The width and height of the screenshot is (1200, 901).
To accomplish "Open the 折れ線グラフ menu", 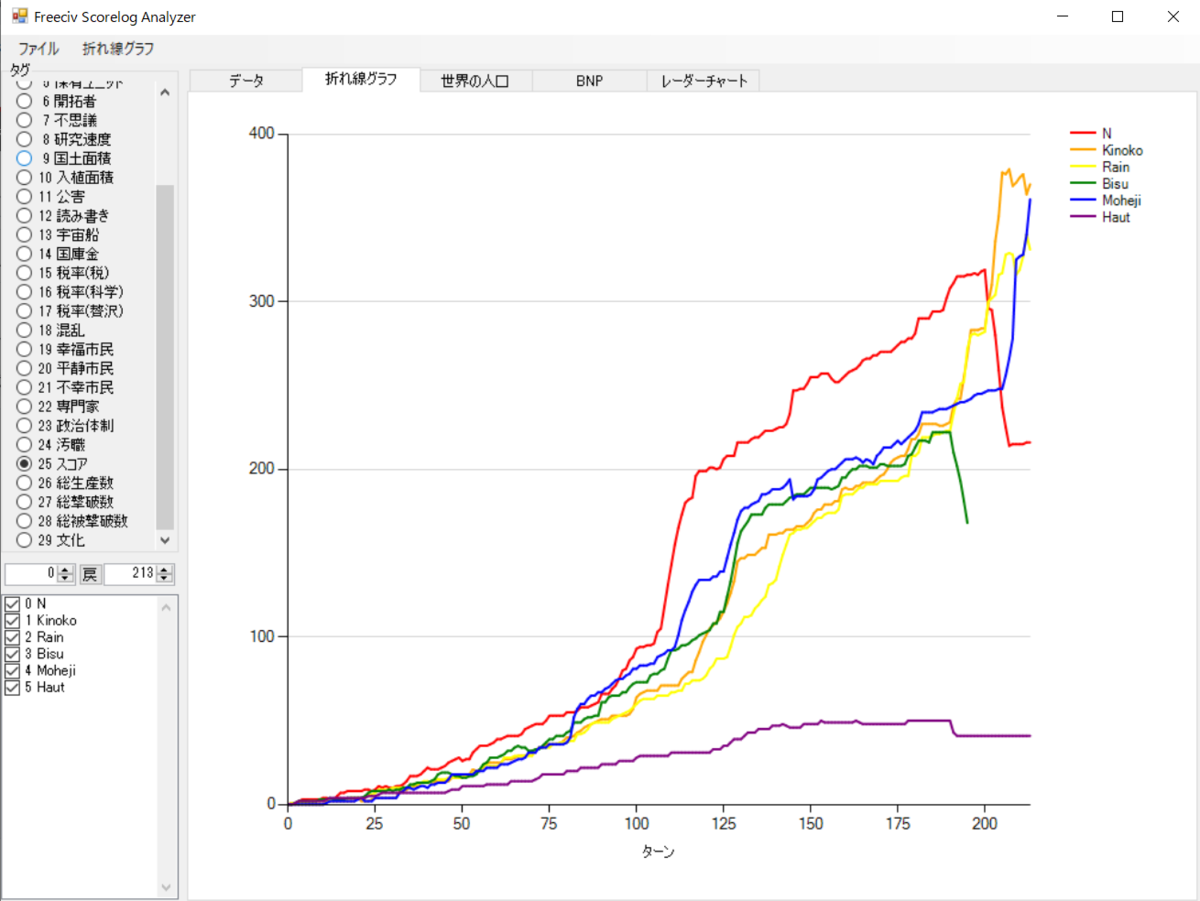I will 118,48.
